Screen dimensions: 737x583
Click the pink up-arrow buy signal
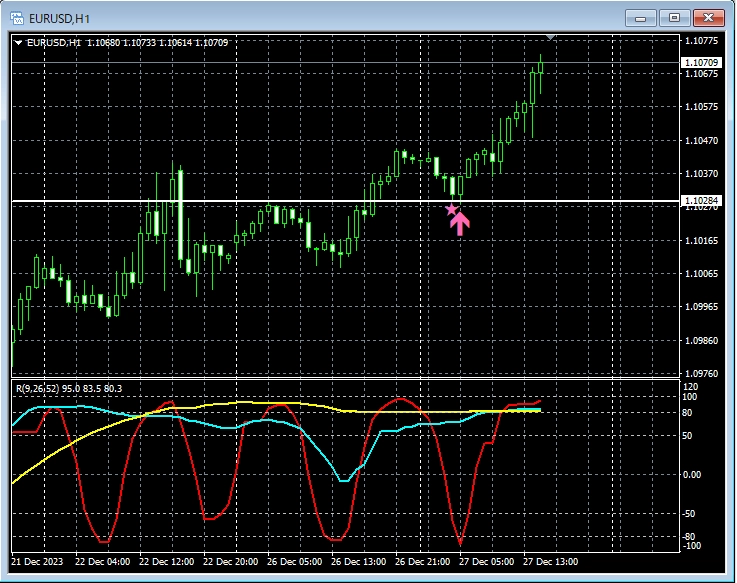(x=460, y=223)
